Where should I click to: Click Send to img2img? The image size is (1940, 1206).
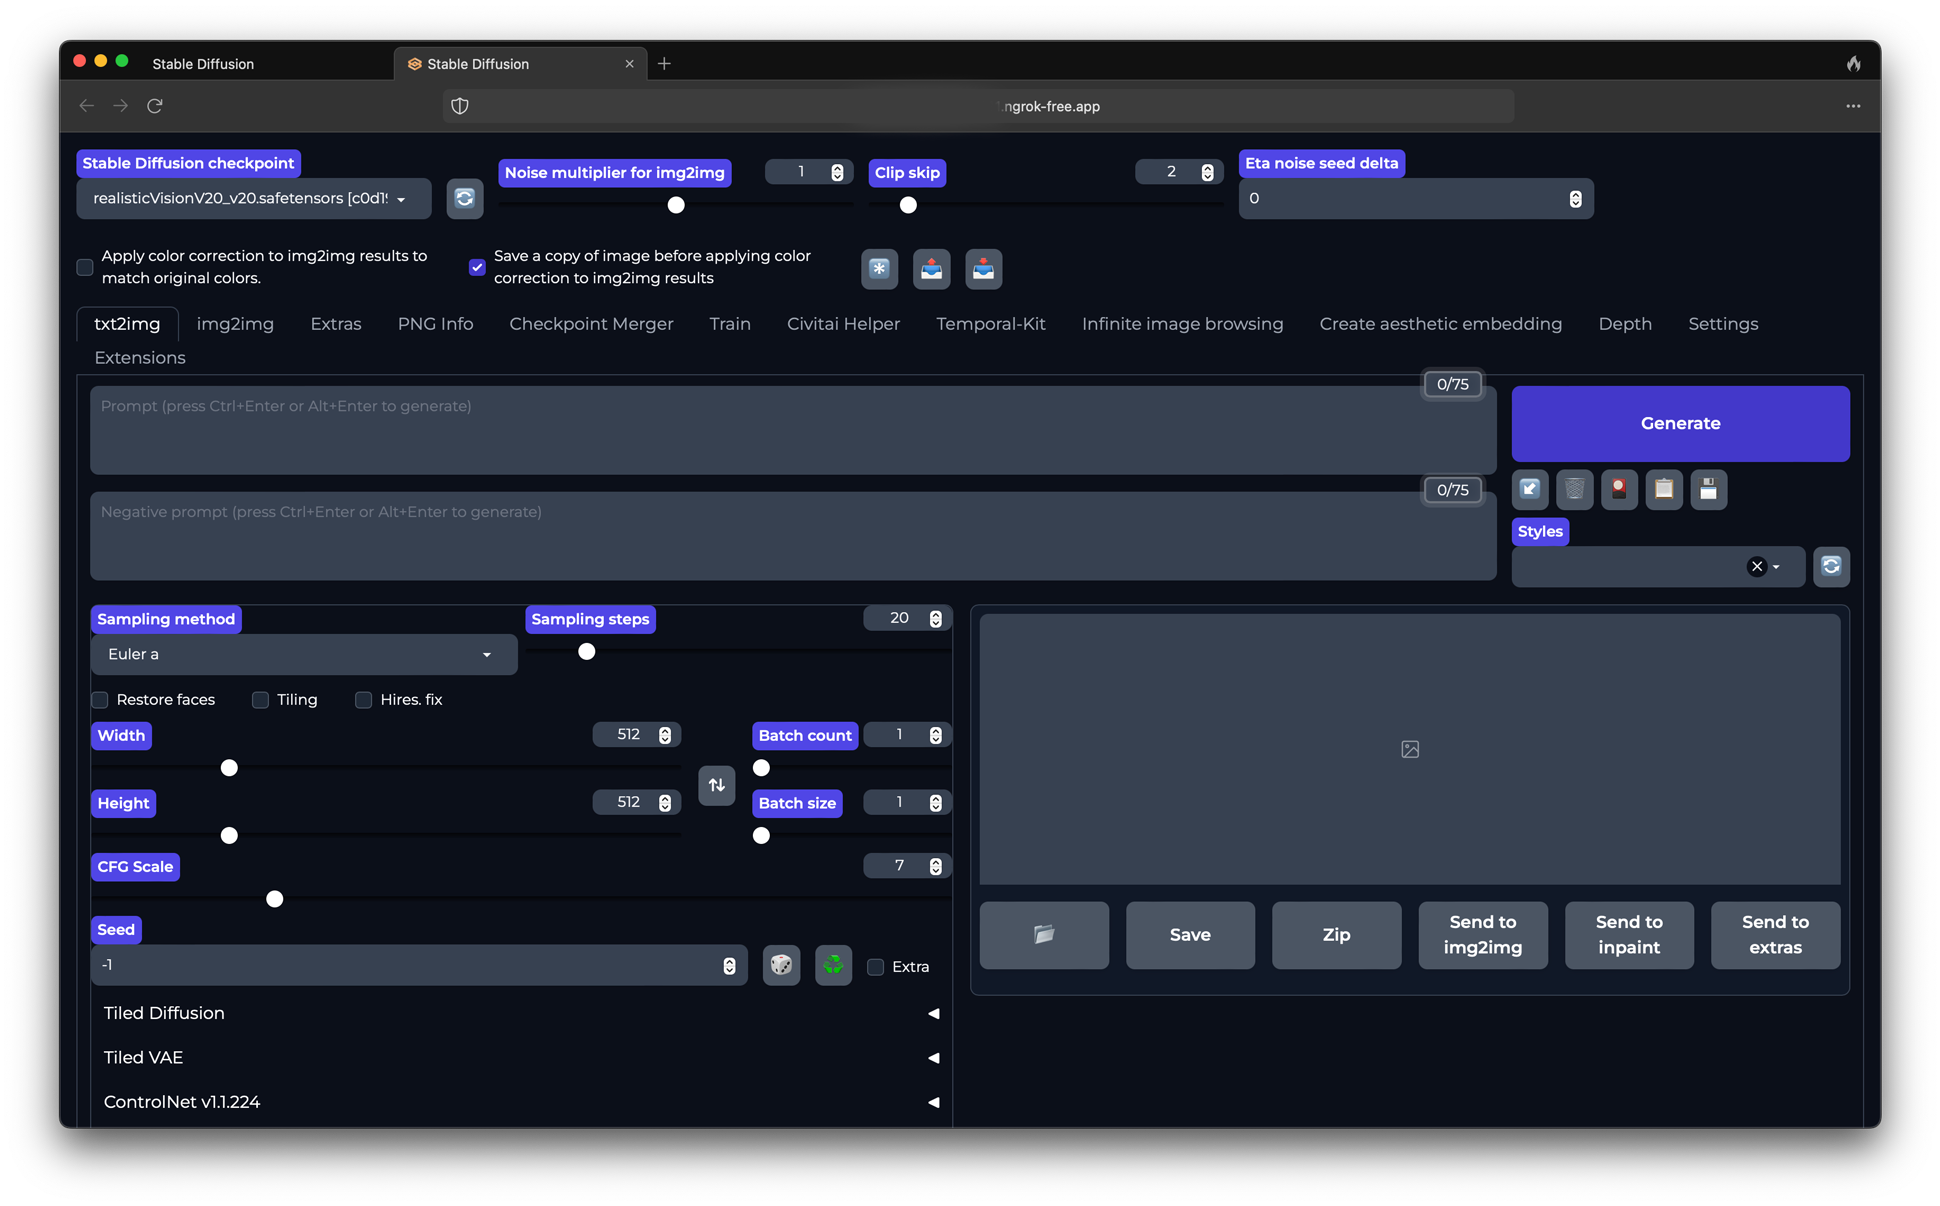click(x=1483, y=935)
